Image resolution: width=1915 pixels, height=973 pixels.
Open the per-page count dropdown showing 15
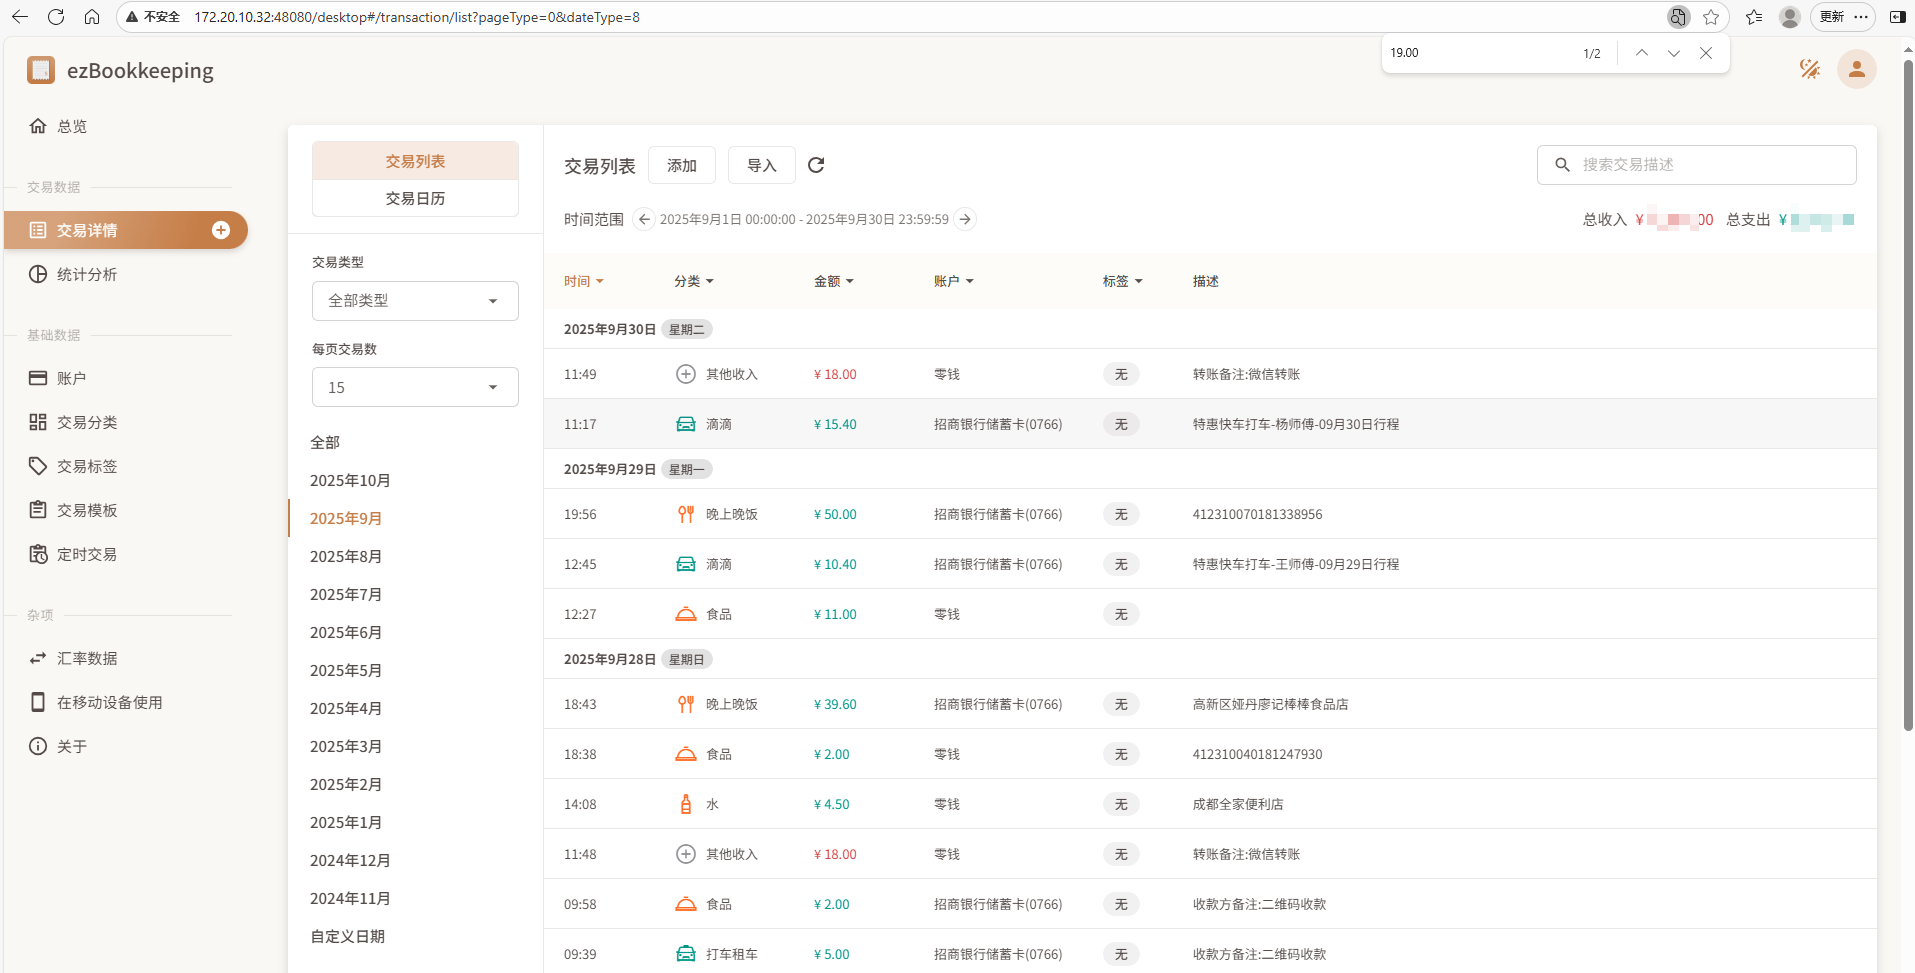[x=414, y=387]
